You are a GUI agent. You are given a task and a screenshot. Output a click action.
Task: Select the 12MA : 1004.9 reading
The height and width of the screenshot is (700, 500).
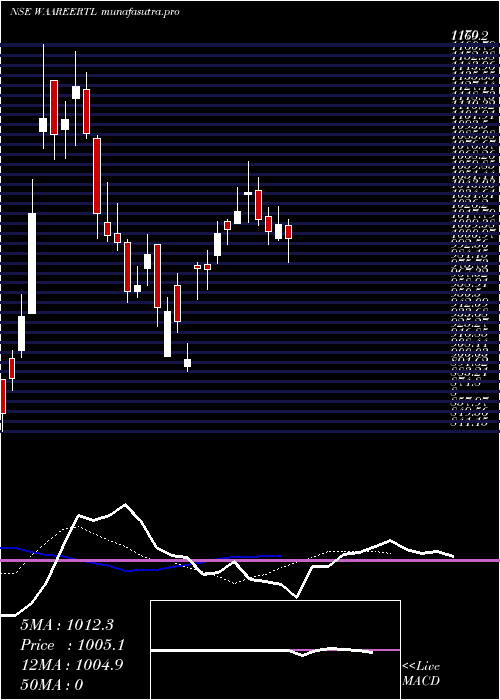pos(71,665)
